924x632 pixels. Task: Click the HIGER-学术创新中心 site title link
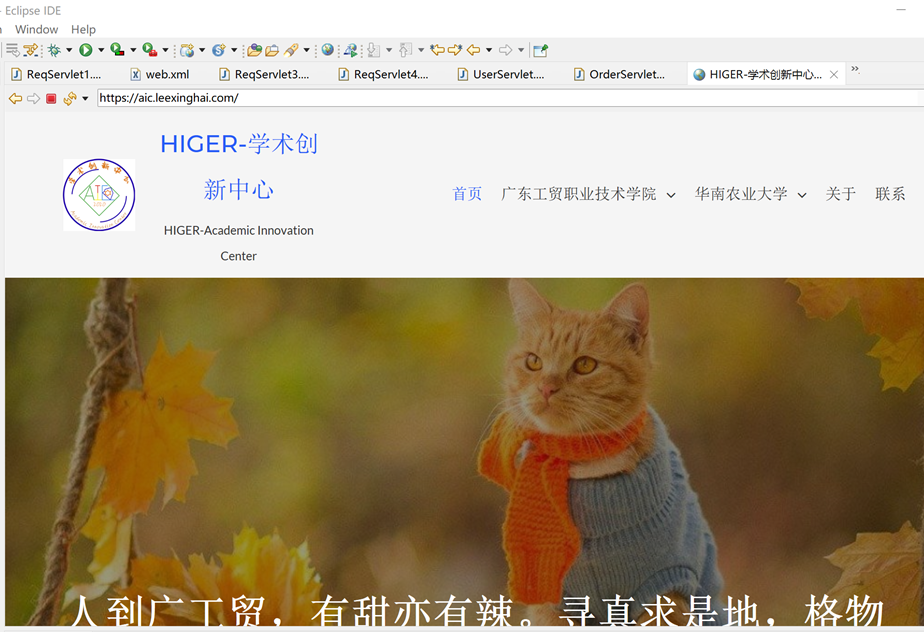pos(239,167)
